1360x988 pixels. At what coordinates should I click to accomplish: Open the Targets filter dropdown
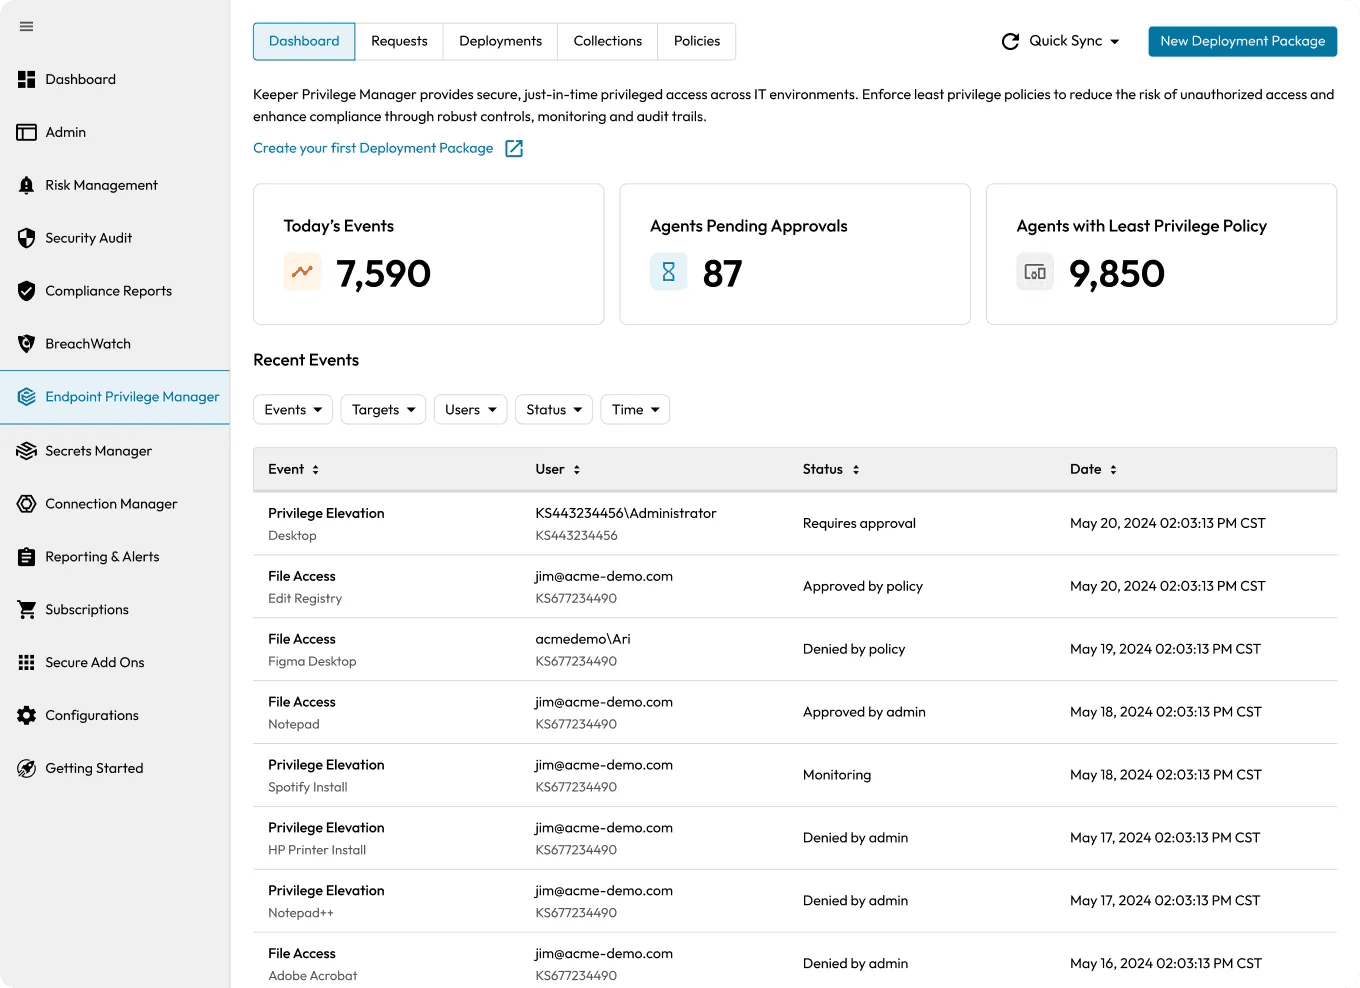pyautogui.click(x=384, y=410)
